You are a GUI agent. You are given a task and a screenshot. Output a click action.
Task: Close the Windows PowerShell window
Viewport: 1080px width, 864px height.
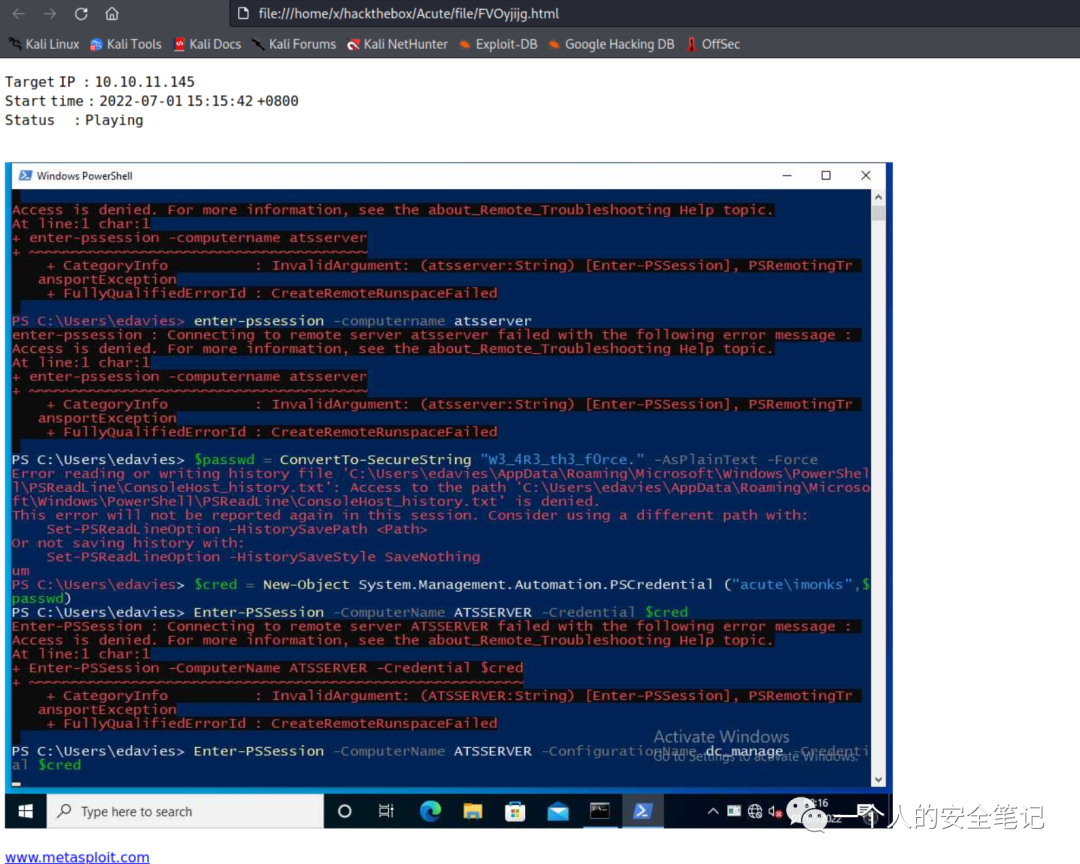coord(866,176)
